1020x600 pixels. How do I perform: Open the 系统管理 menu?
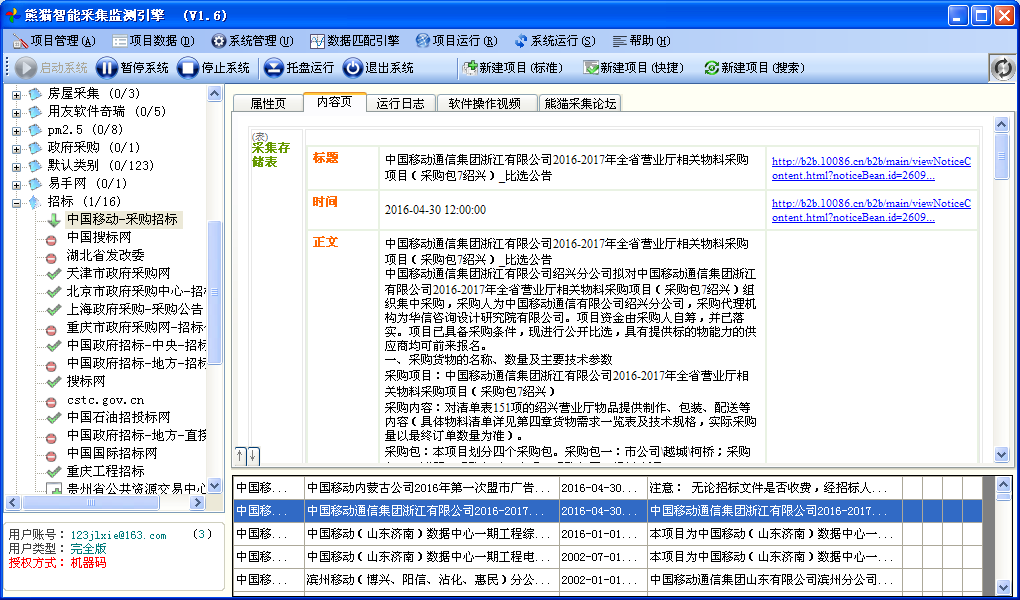click(252, 41)
